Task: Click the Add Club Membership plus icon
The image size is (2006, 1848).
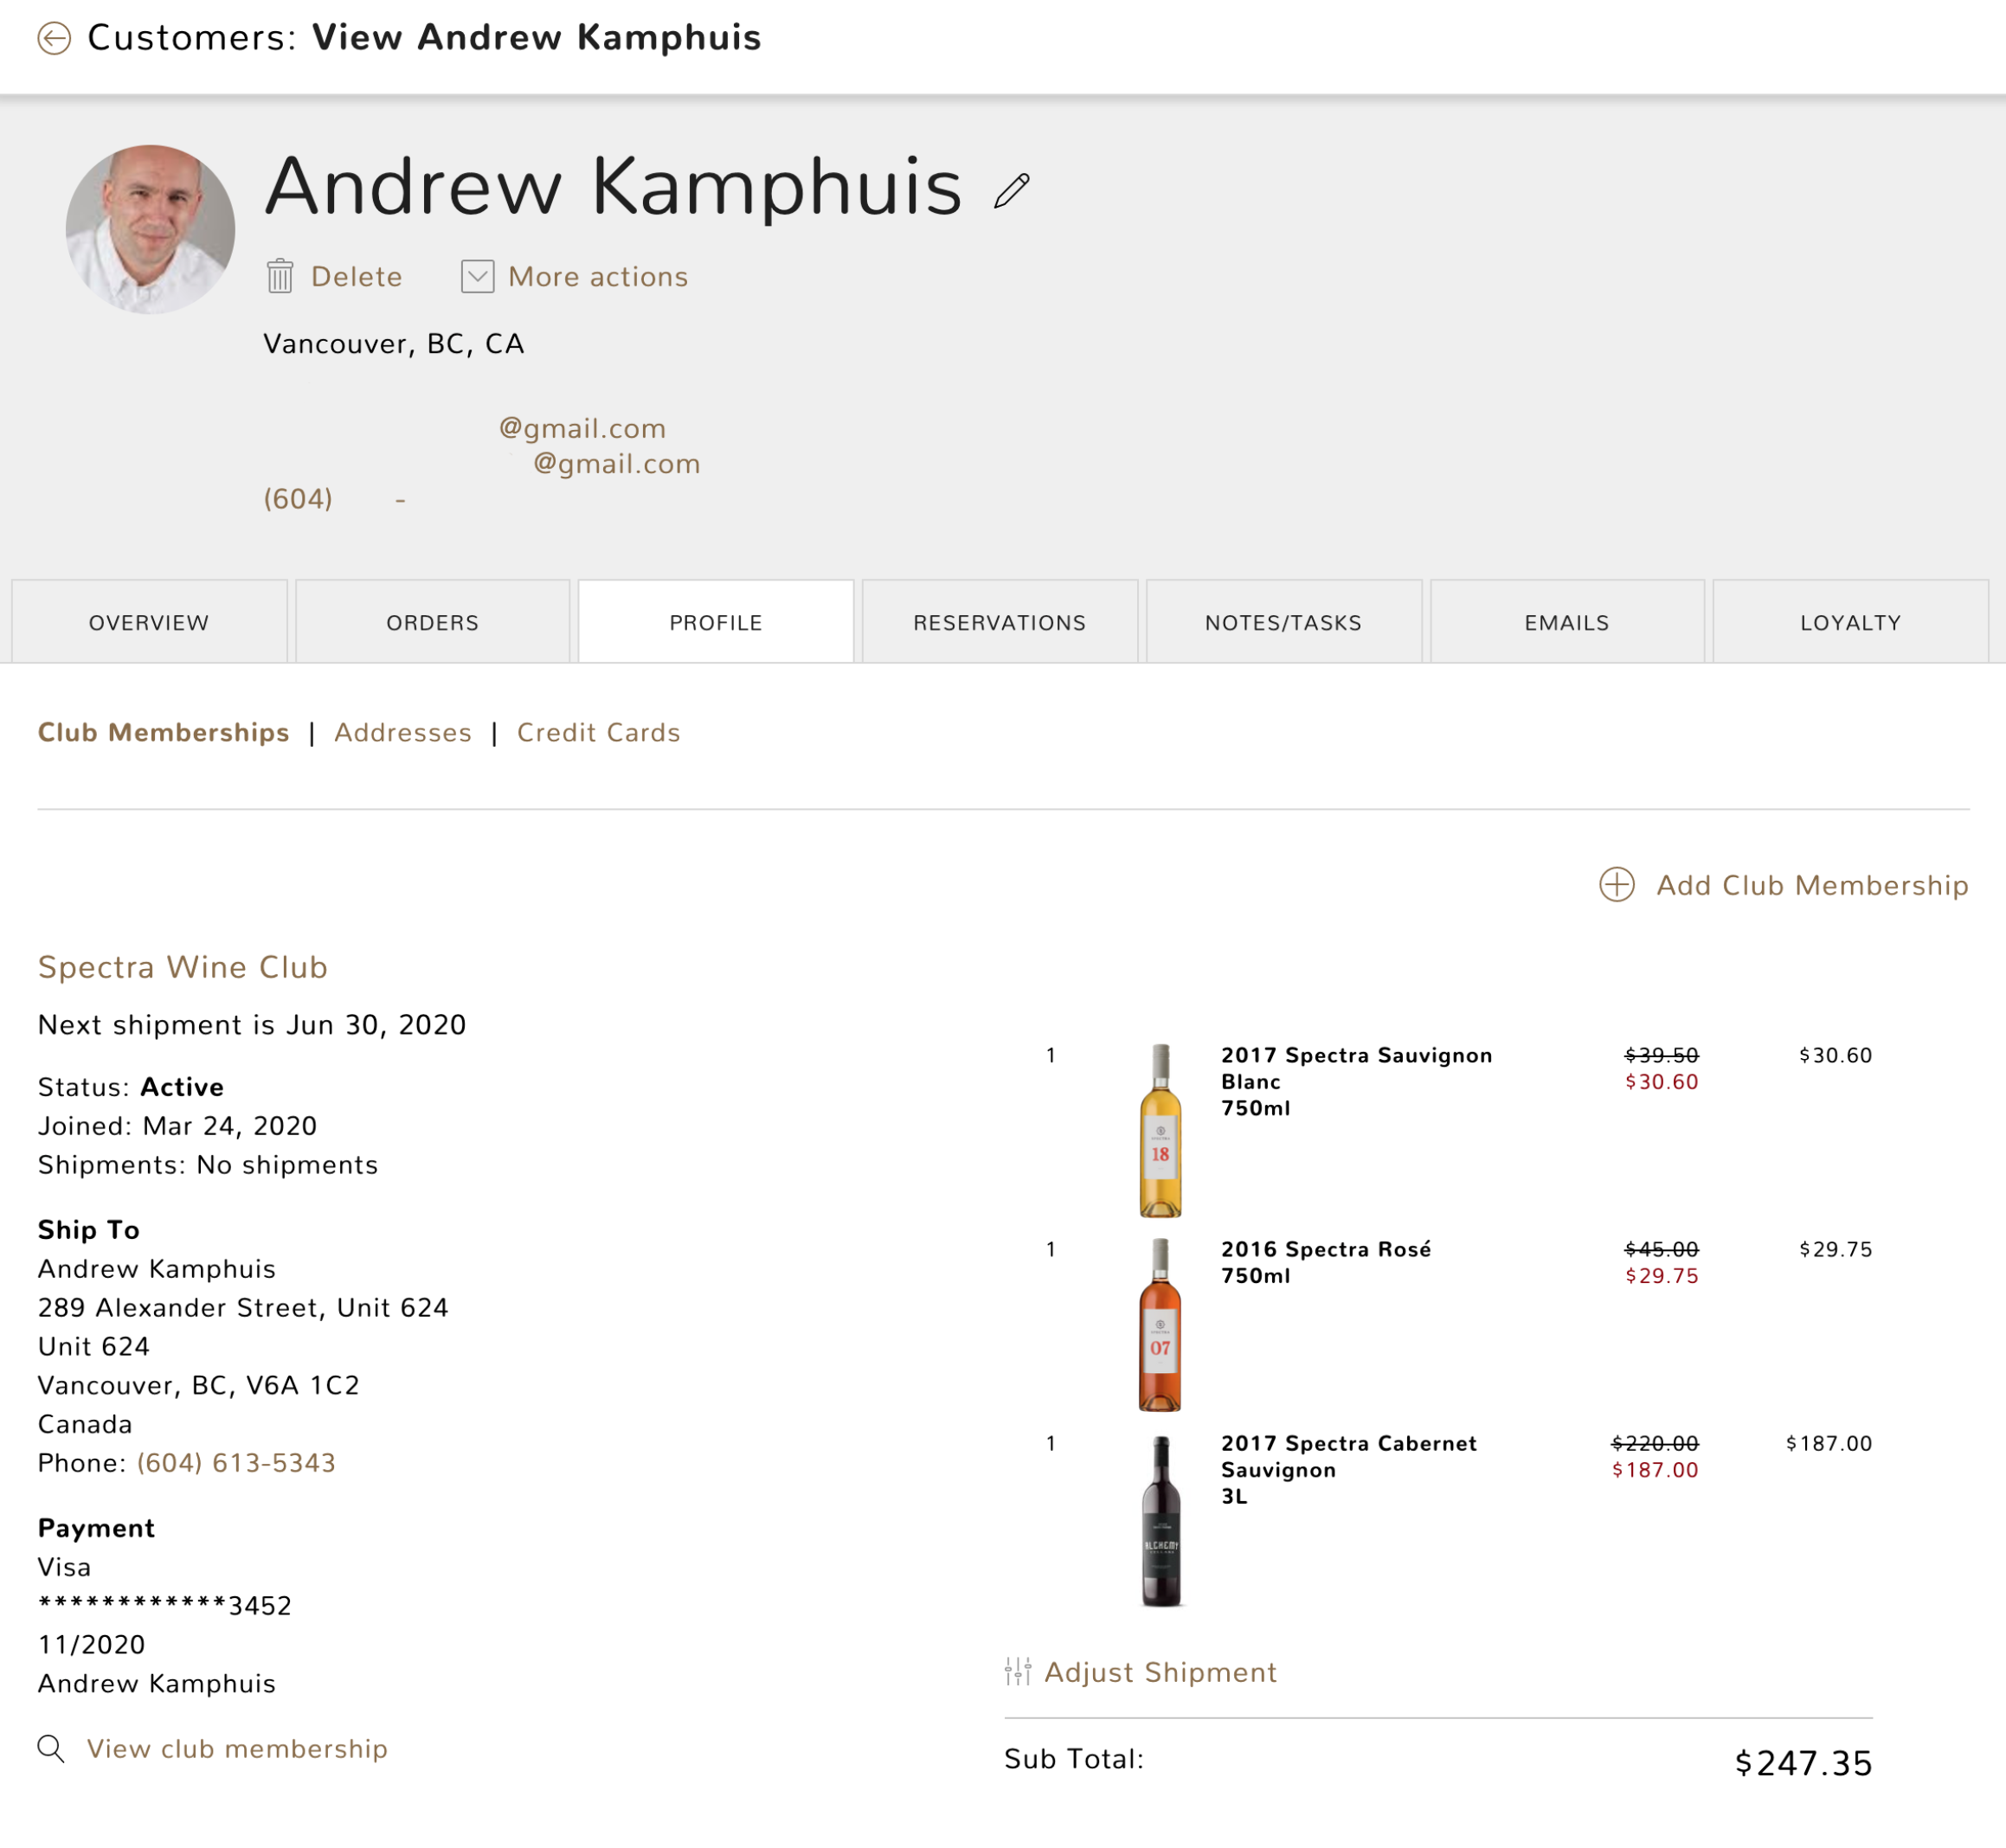Action: 1616,885
